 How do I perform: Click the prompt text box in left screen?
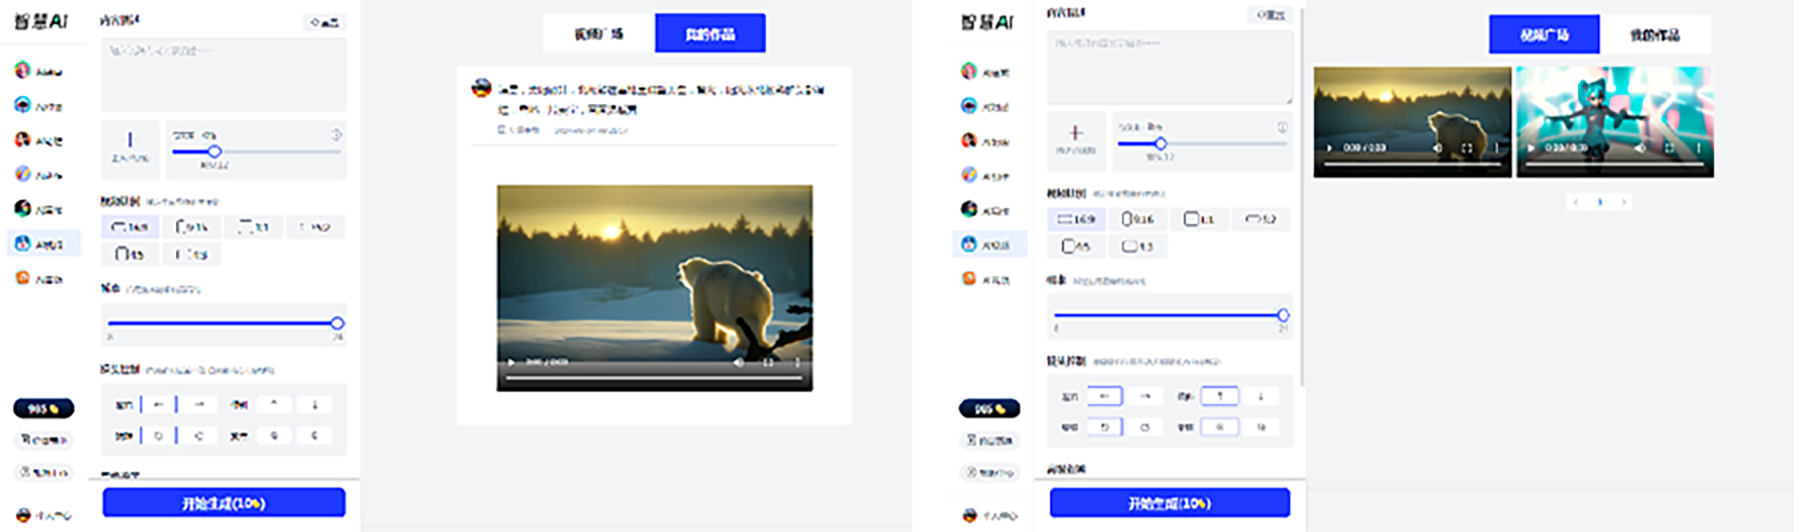click(224, 74)
